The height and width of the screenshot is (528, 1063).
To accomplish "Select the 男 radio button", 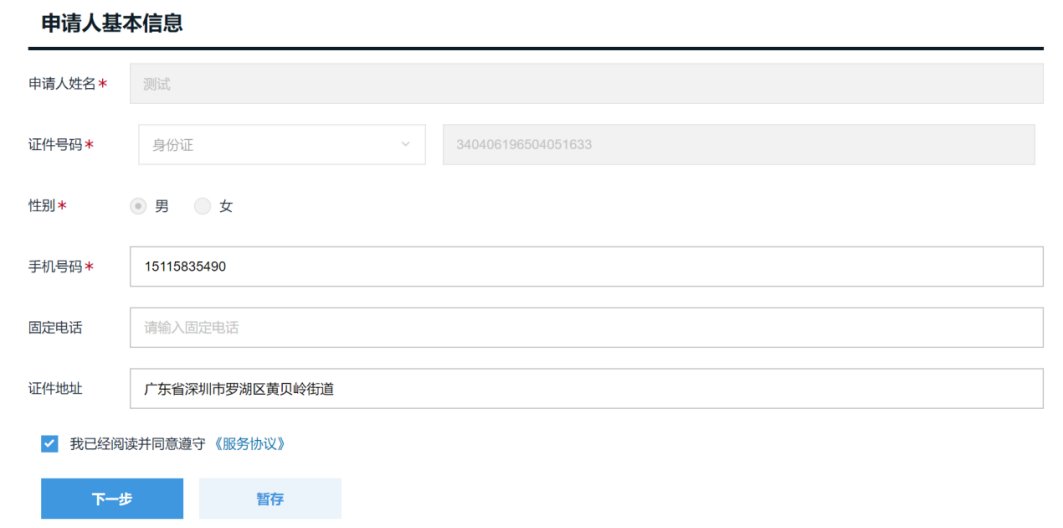I will [138, 206].
